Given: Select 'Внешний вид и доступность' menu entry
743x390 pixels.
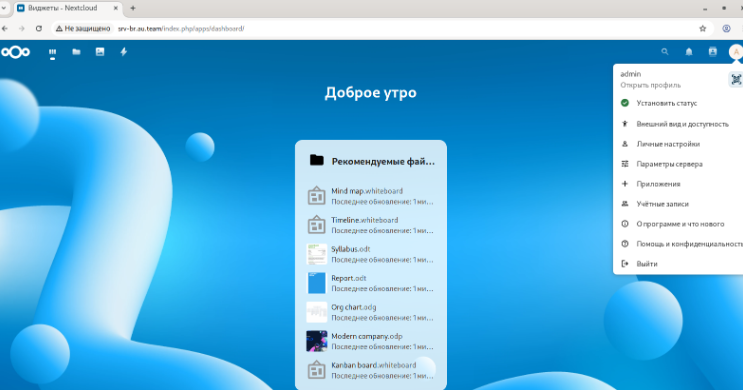Looking at the screenshot, I should [678, 124].
